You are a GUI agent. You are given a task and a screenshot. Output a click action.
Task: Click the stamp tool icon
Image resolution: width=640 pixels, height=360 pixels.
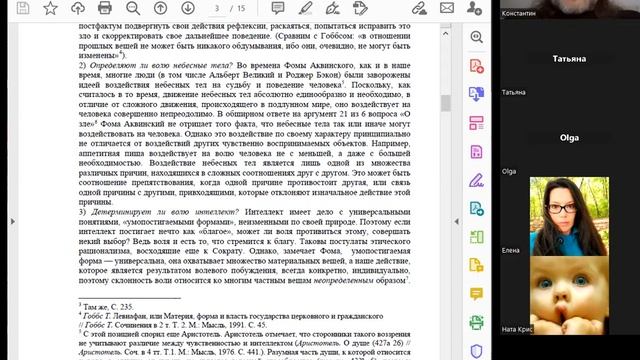coord(360,8)
